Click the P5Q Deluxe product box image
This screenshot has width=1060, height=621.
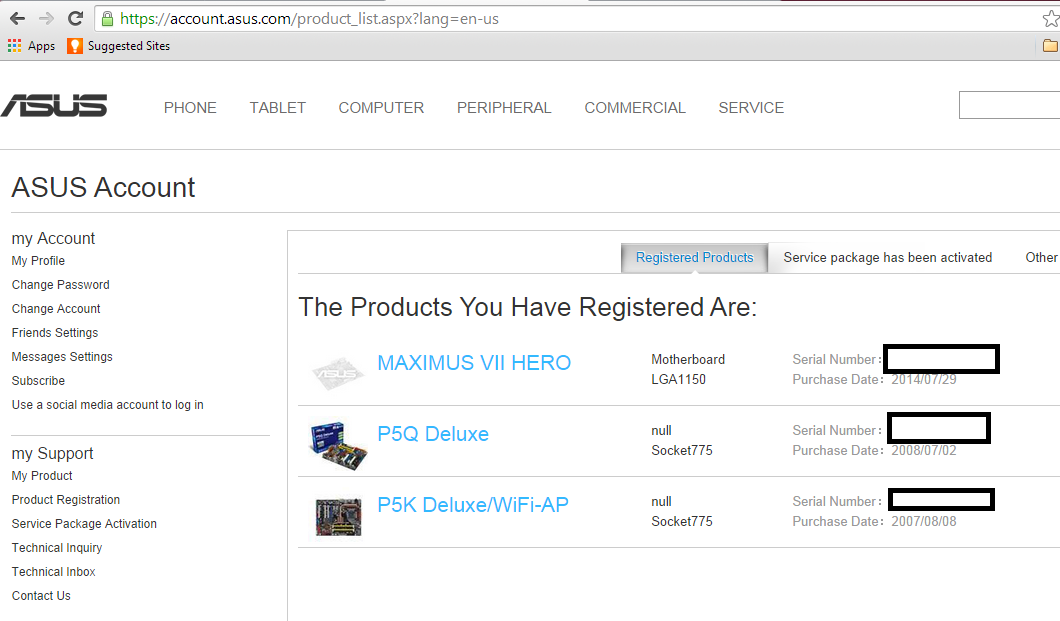click(338, 445)
